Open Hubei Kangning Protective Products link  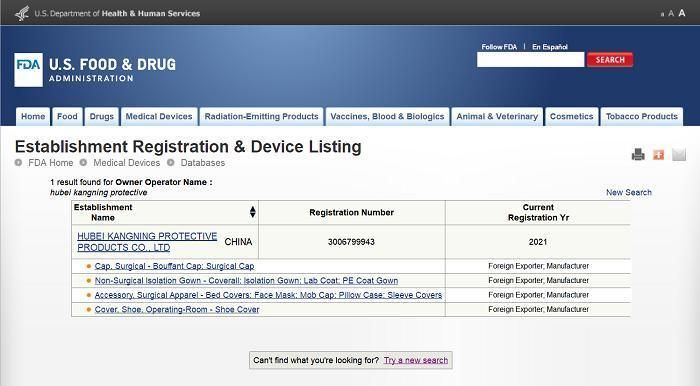pos(147,242)
